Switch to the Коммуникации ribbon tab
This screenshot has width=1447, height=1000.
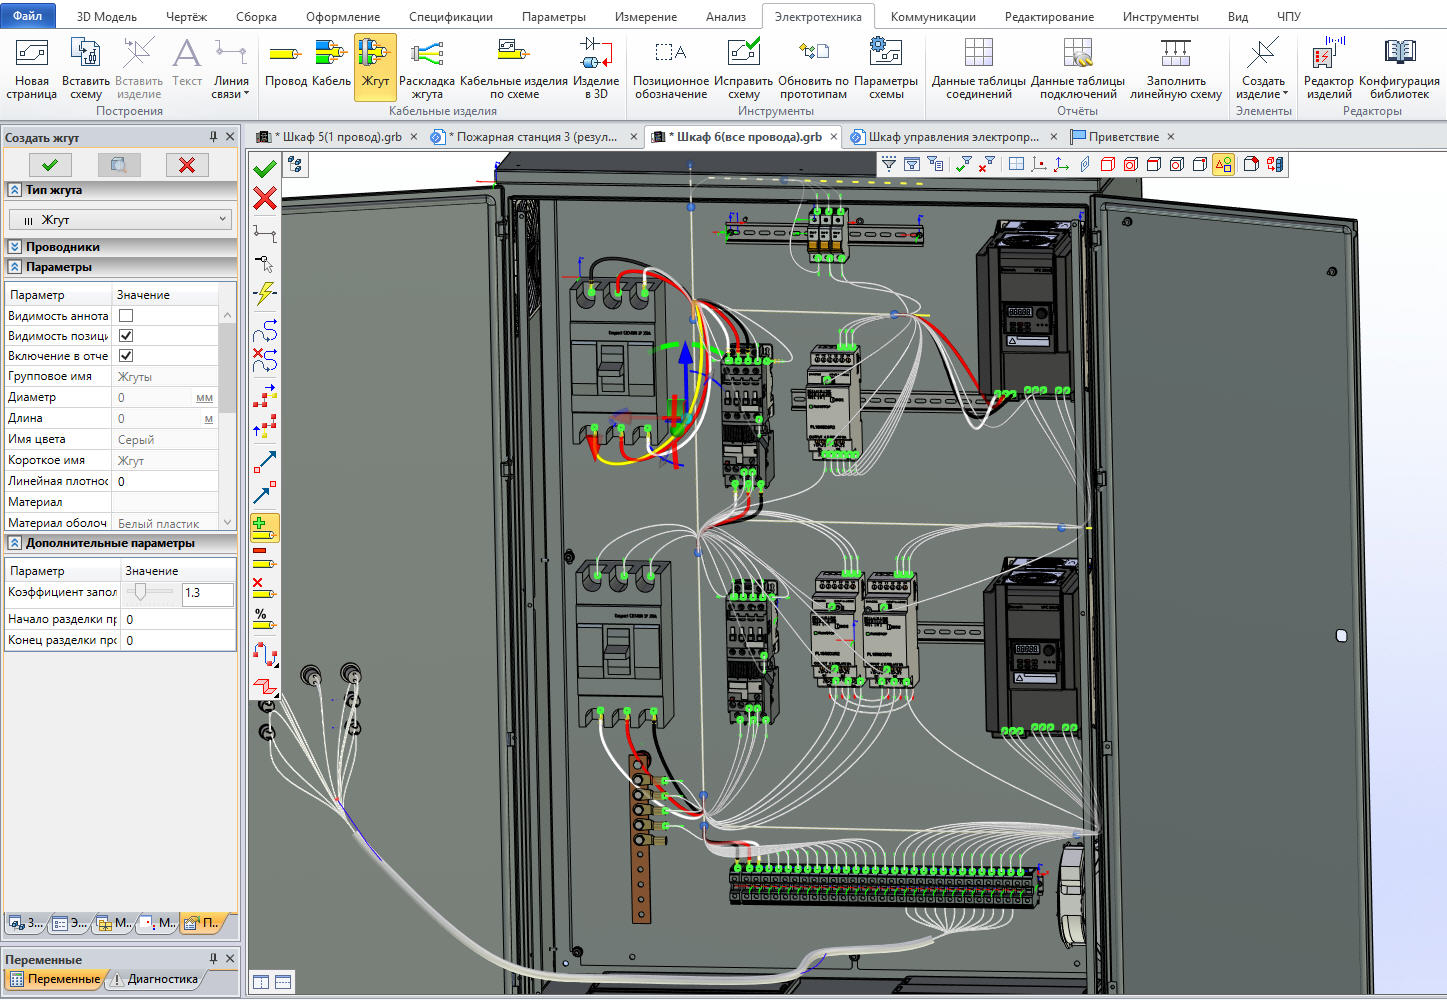click(932, 17)
